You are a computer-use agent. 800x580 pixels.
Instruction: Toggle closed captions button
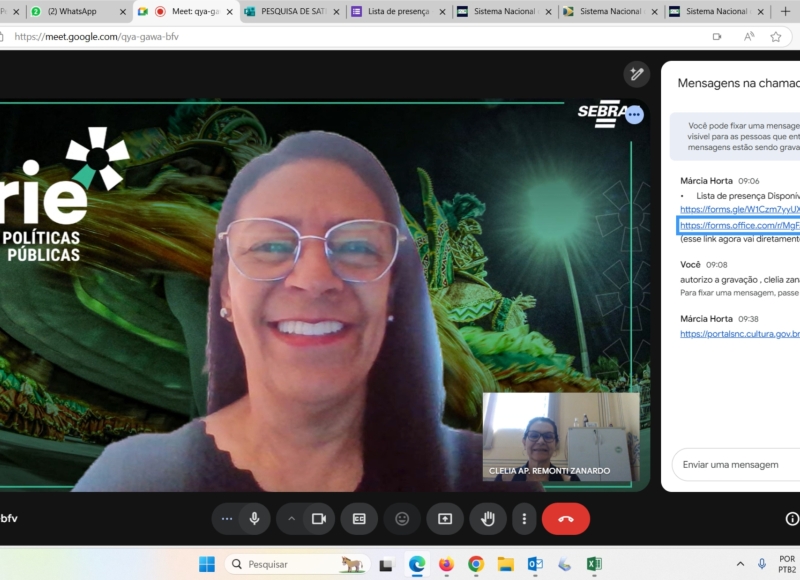click(359, 519)
